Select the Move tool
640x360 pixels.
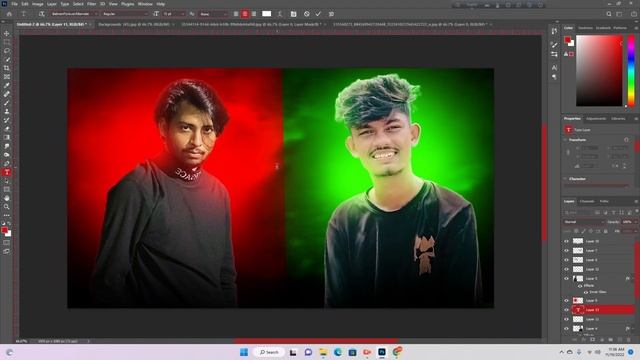7,33
